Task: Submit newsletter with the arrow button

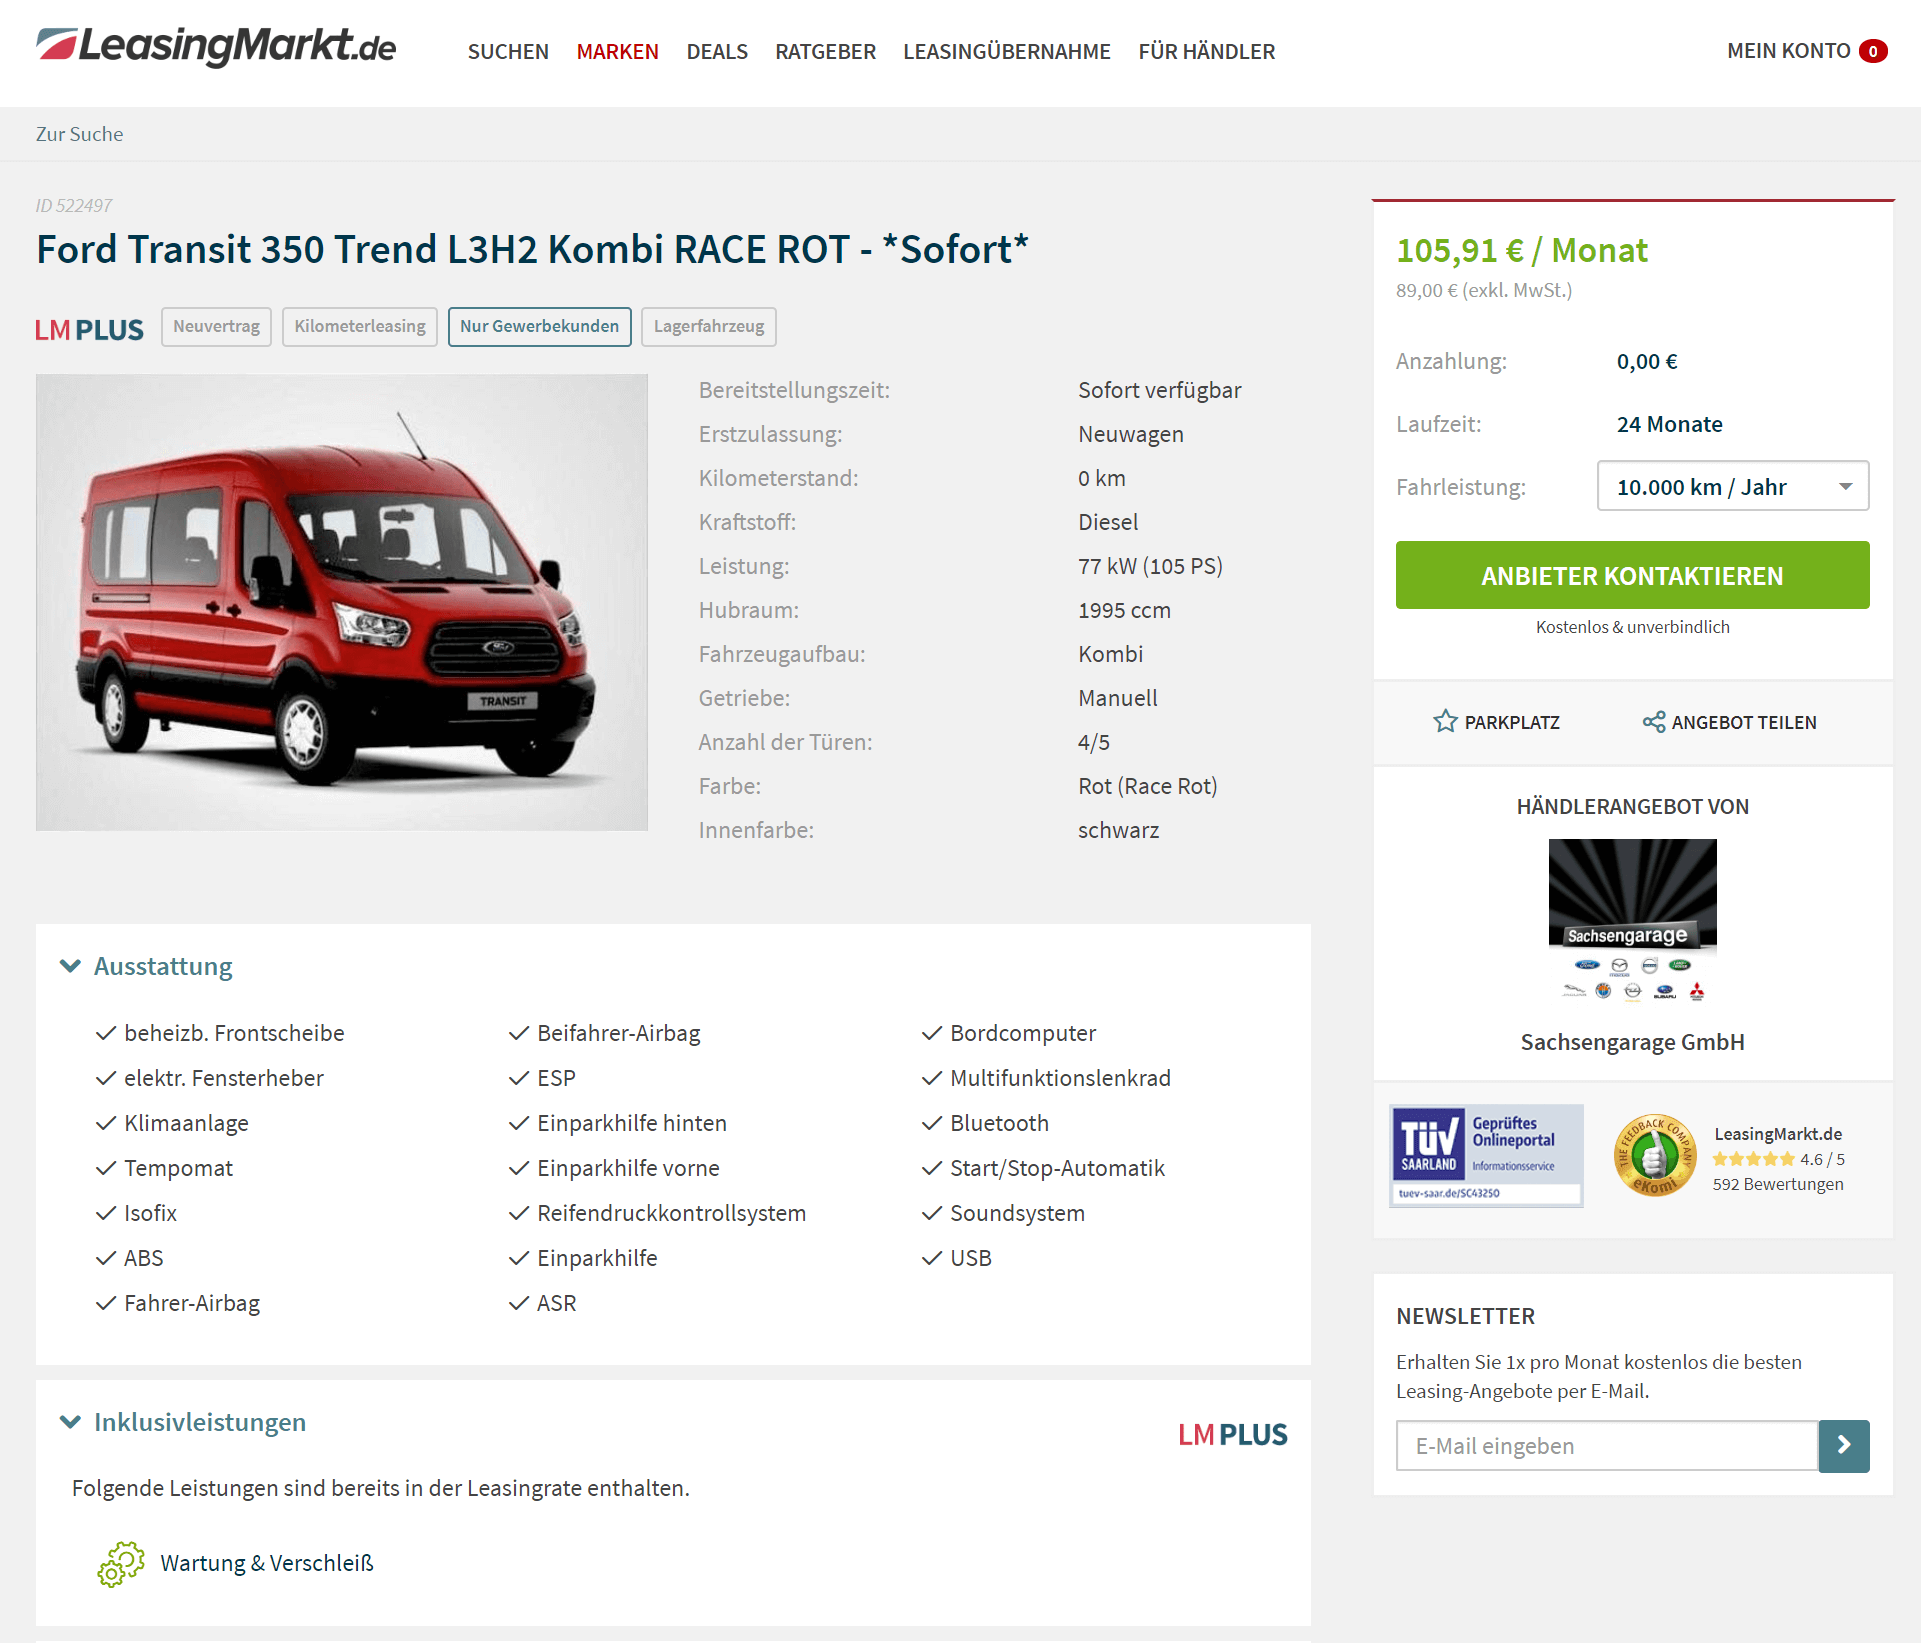Action: pos(1844,1445)
